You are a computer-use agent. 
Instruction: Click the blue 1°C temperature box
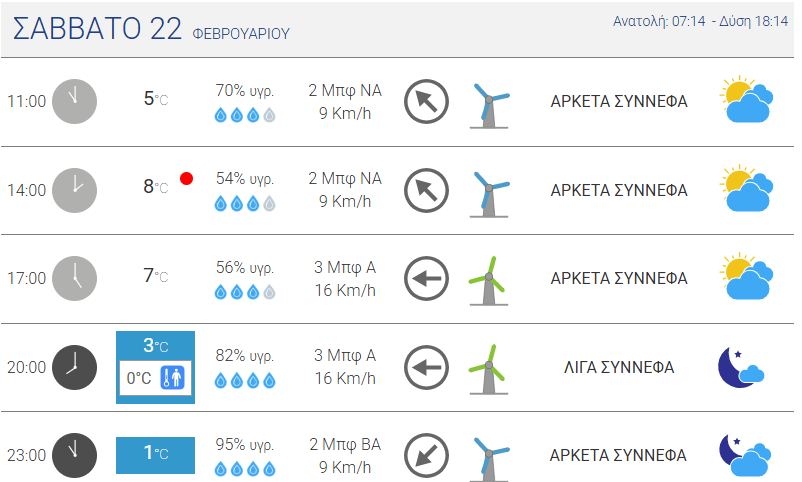pyautogui.click(x=155, y=455)
